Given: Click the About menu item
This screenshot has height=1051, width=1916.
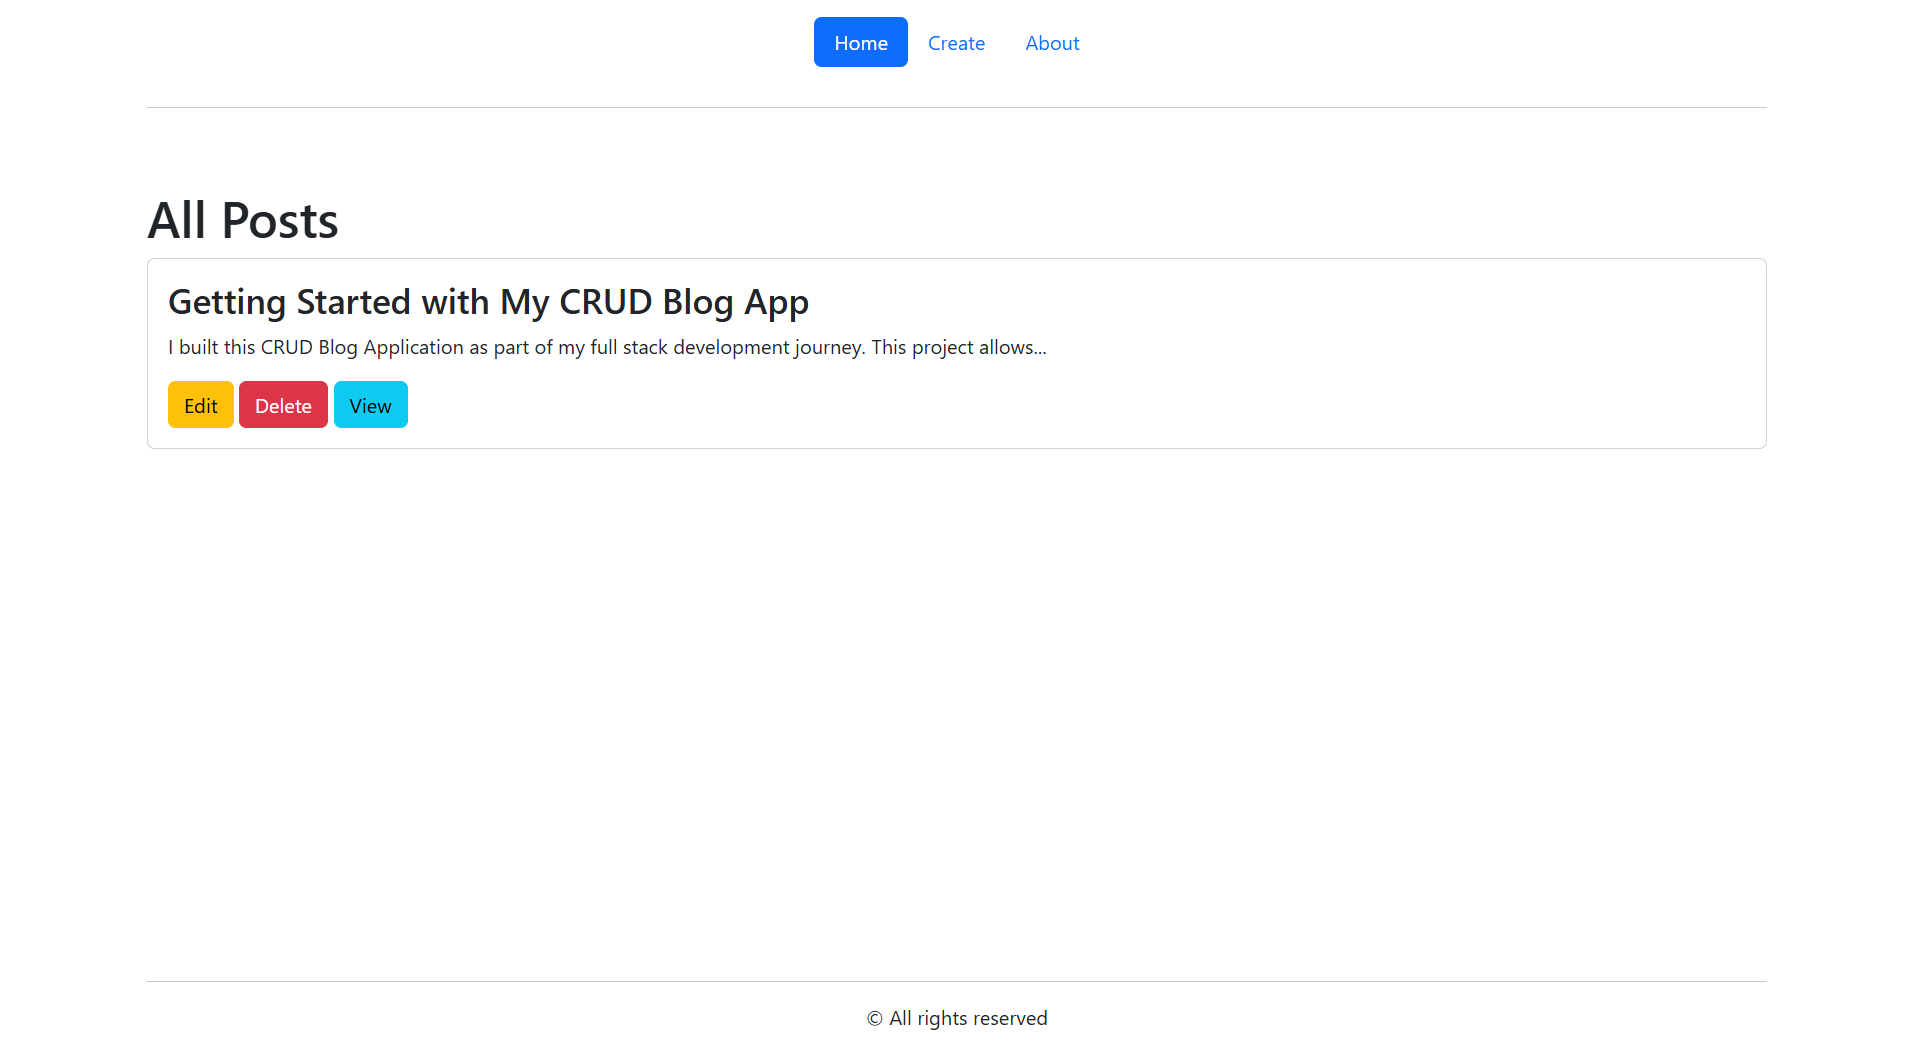Looking at the screenshot, I should [1051, 42].
